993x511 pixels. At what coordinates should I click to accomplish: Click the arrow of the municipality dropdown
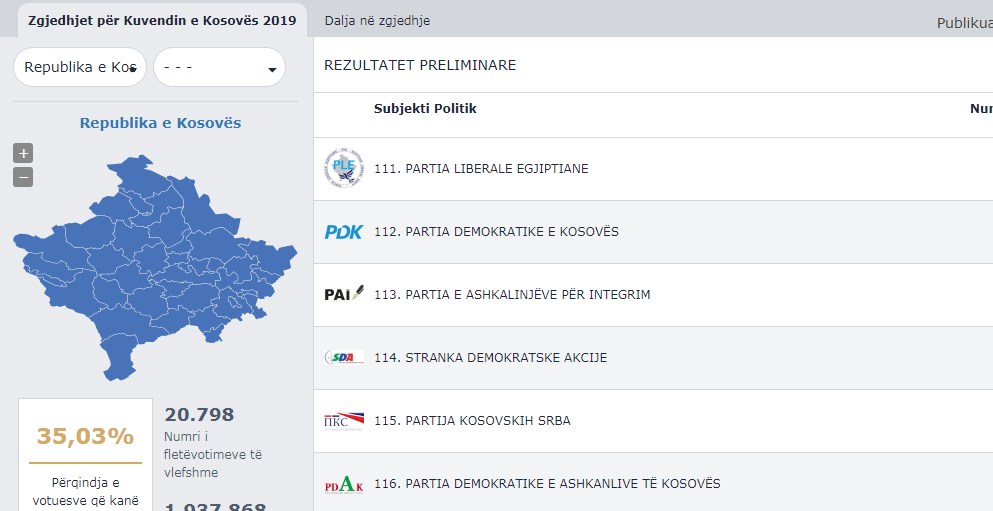(x=272, y=70)
